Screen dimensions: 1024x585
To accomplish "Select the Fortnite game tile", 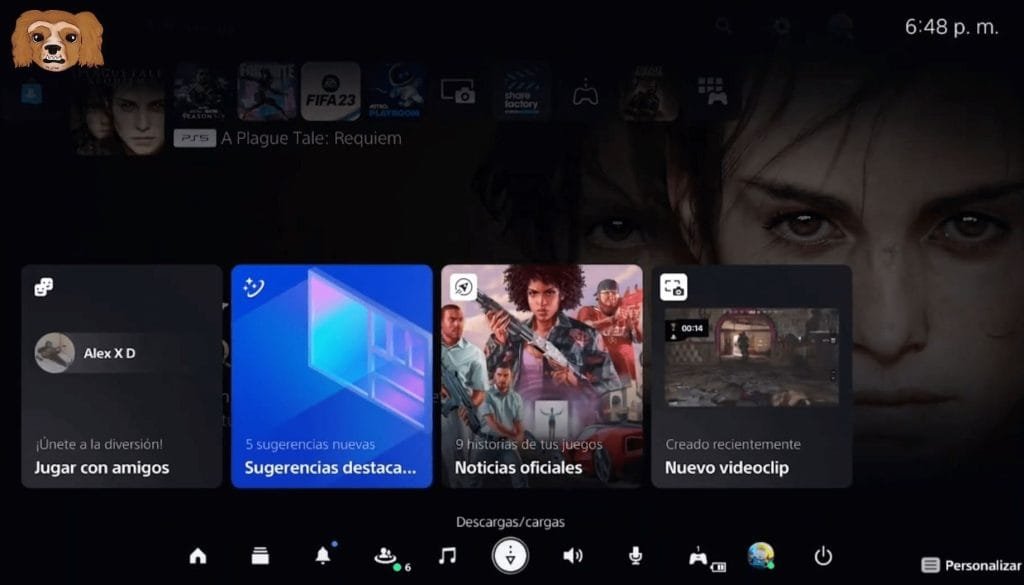I will click(266, 91).
